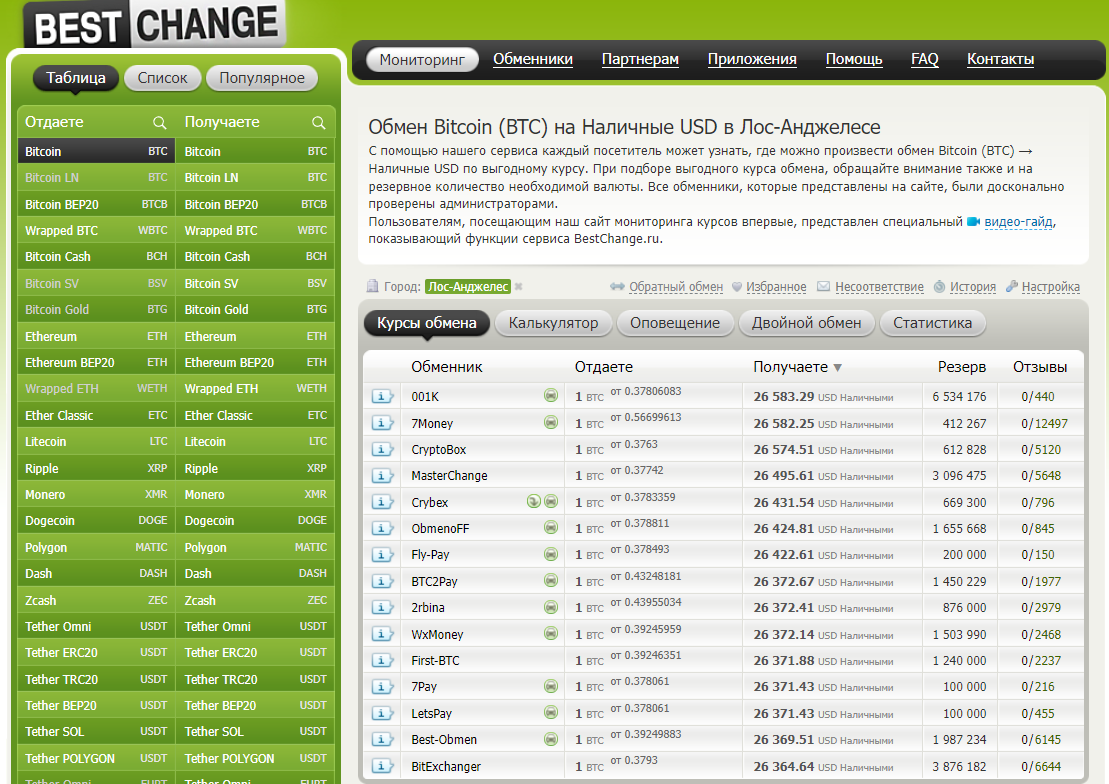
Task: Open info icon for 7Money exchanger
Action: (x=382, y=423)
